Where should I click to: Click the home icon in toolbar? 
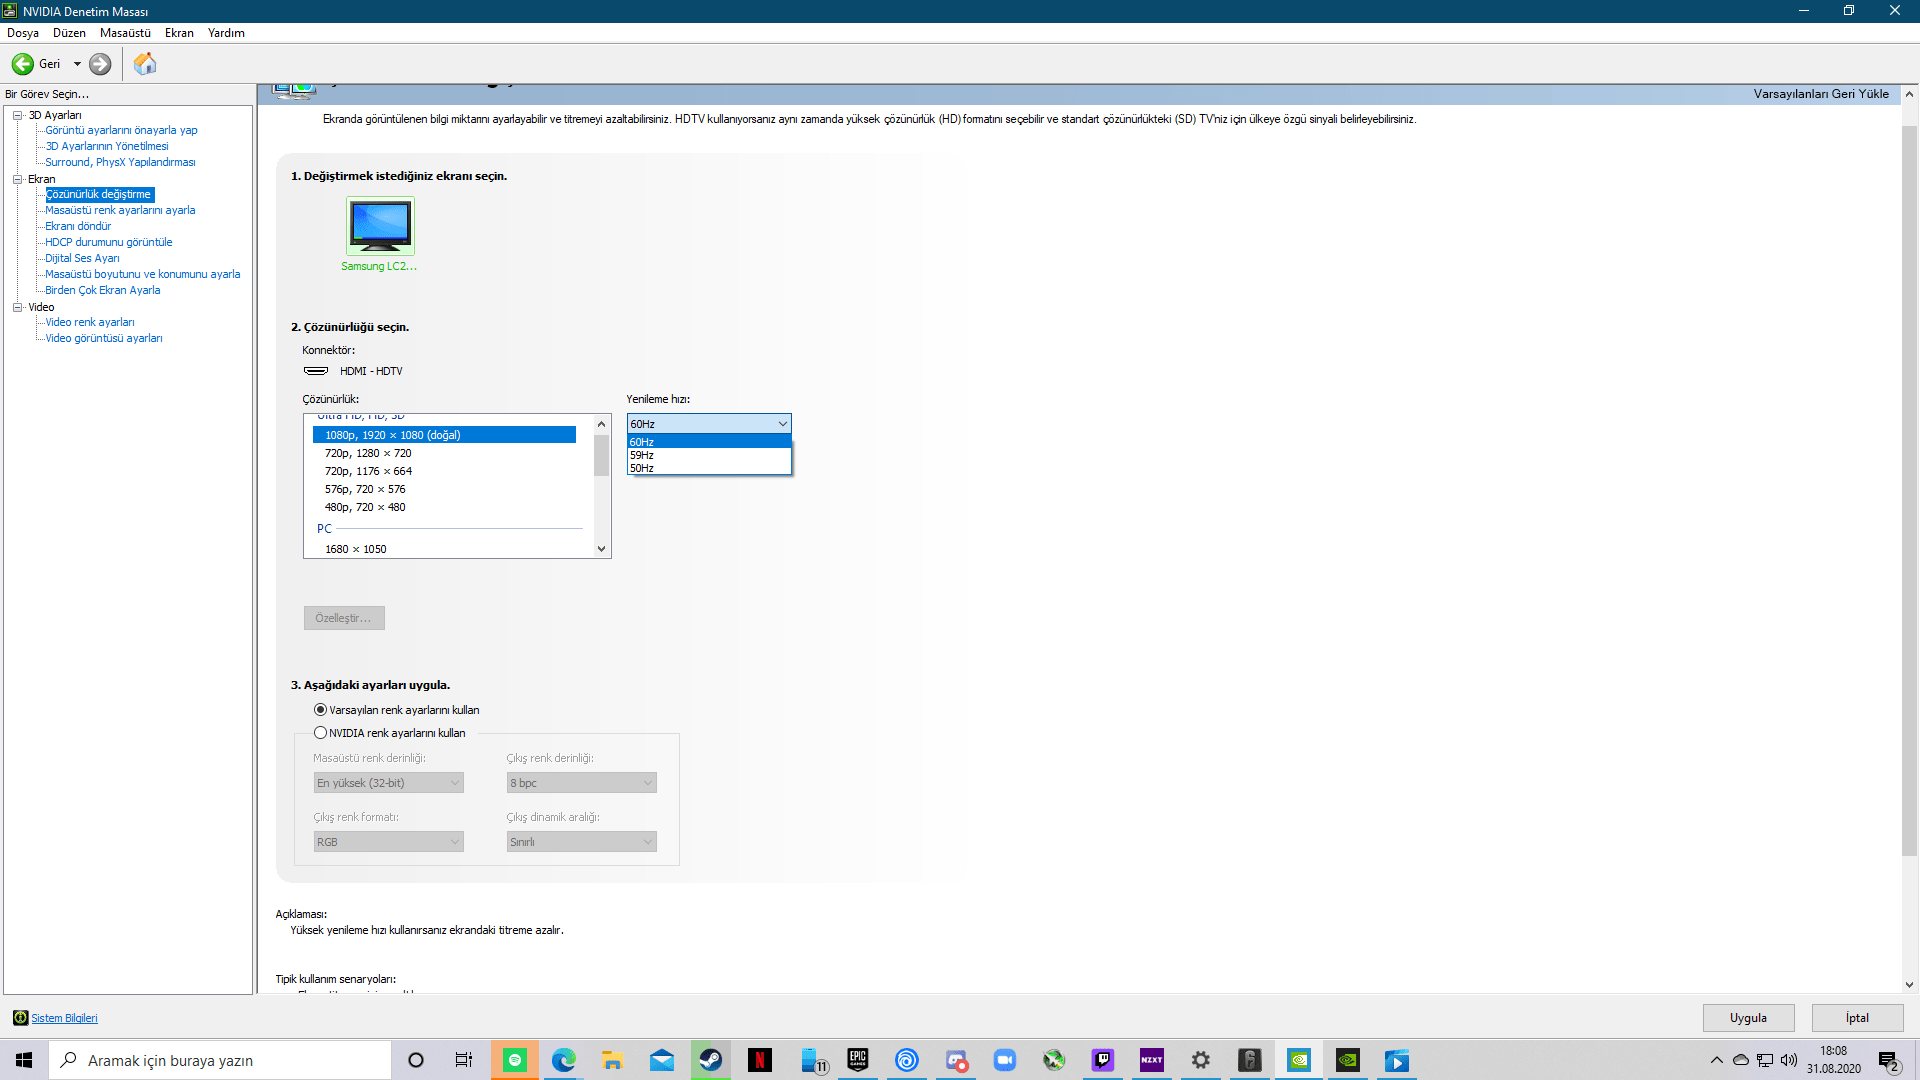click(145, 64)
